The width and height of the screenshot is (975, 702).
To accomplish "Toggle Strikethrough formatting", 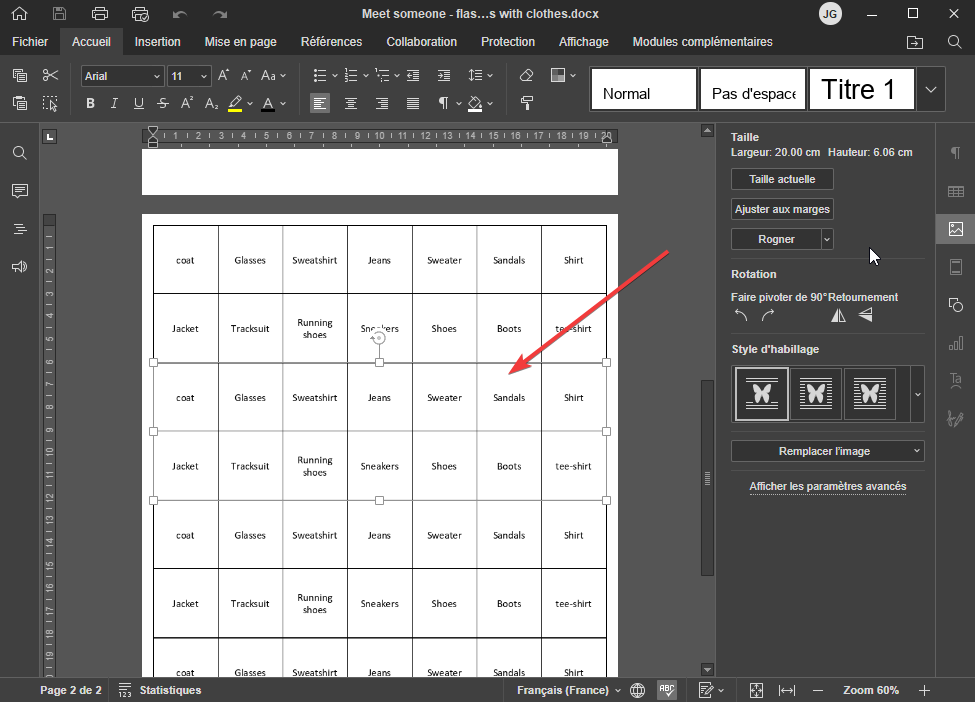I will click(x=162, y=103).
